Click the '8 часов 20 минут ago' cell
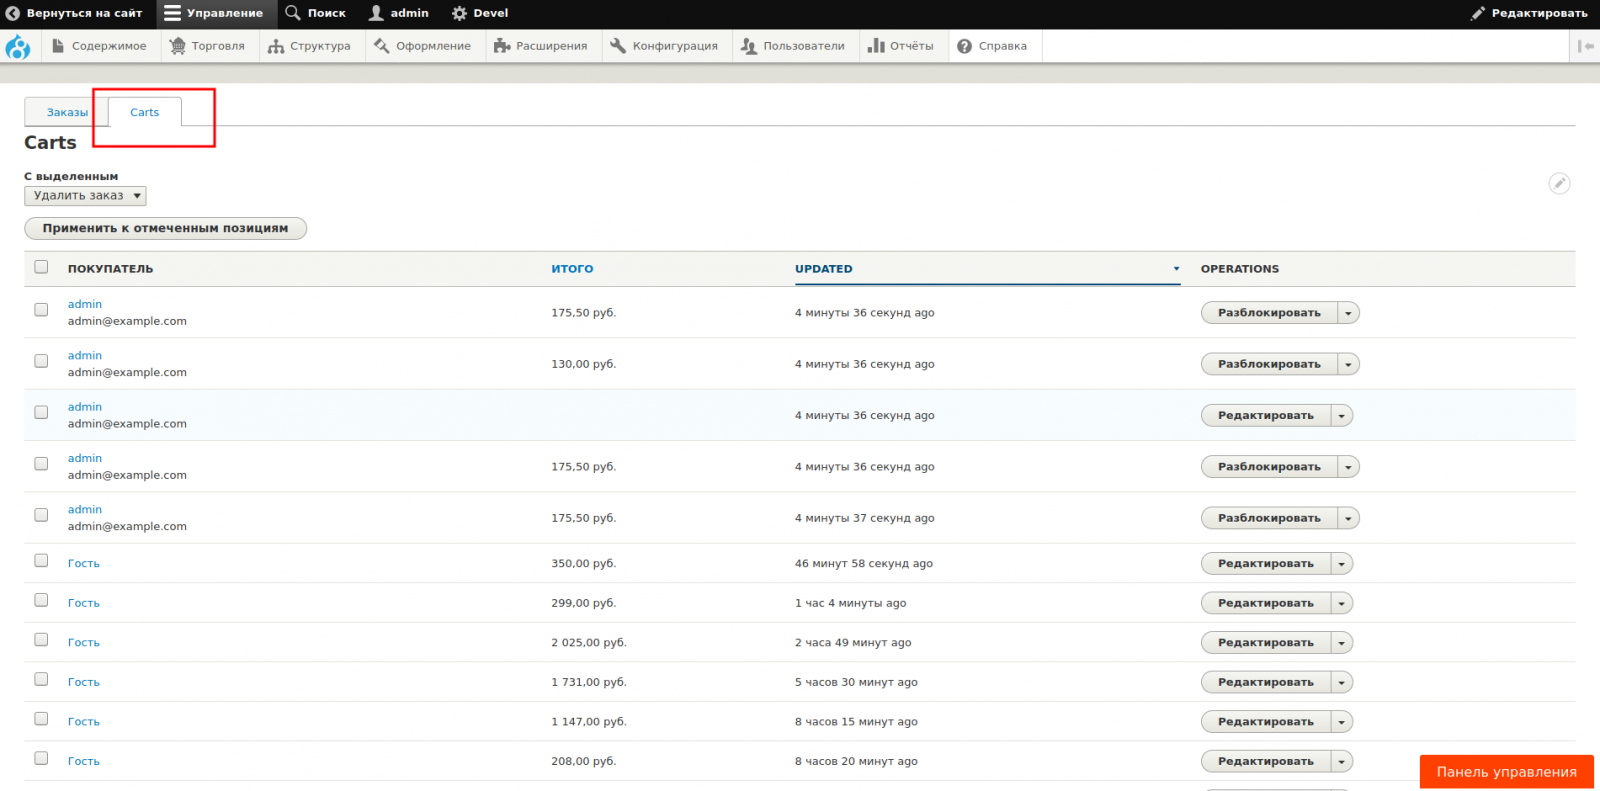 pos(856,762)
